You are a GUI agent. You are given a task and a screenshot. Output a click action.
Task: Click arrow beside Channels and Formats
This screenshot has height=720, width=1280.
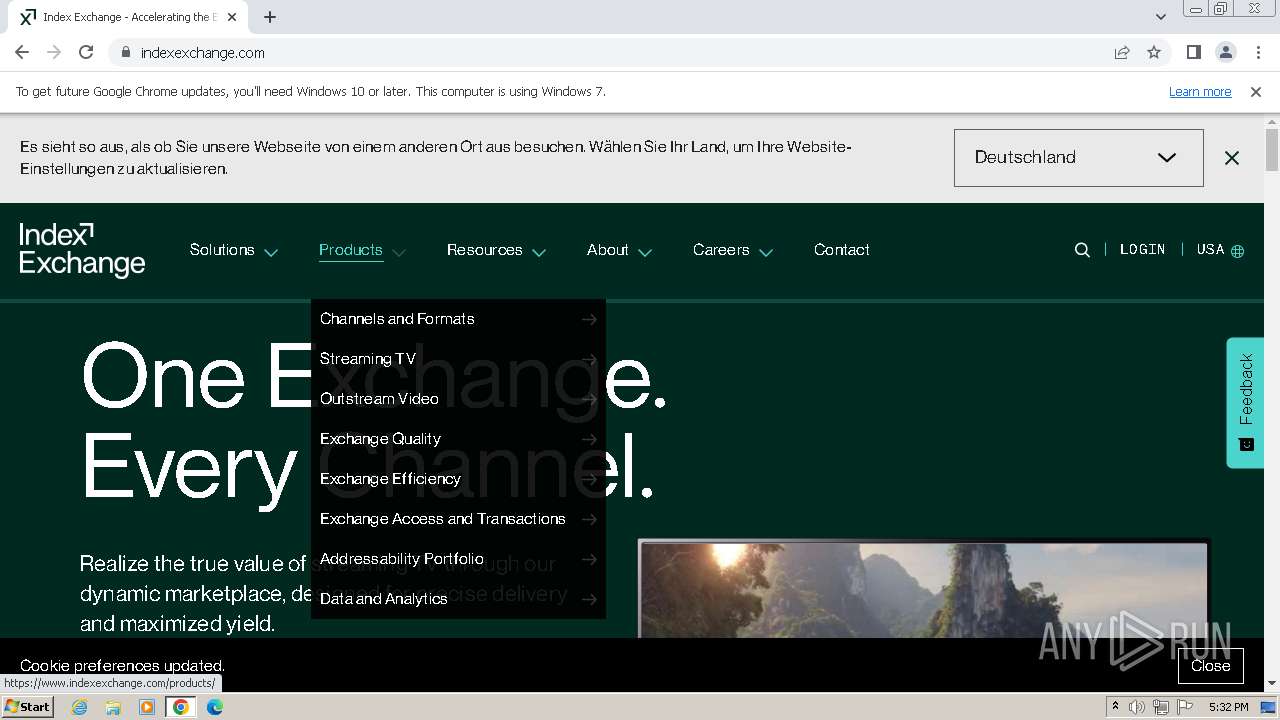(x=589, y=319)
